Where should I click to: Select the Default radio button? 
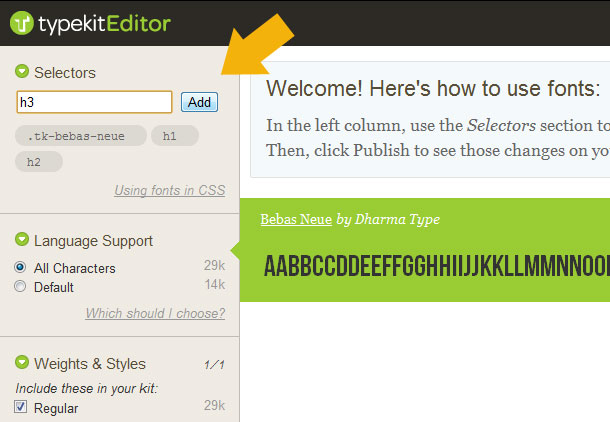click(x=20, y=286)
